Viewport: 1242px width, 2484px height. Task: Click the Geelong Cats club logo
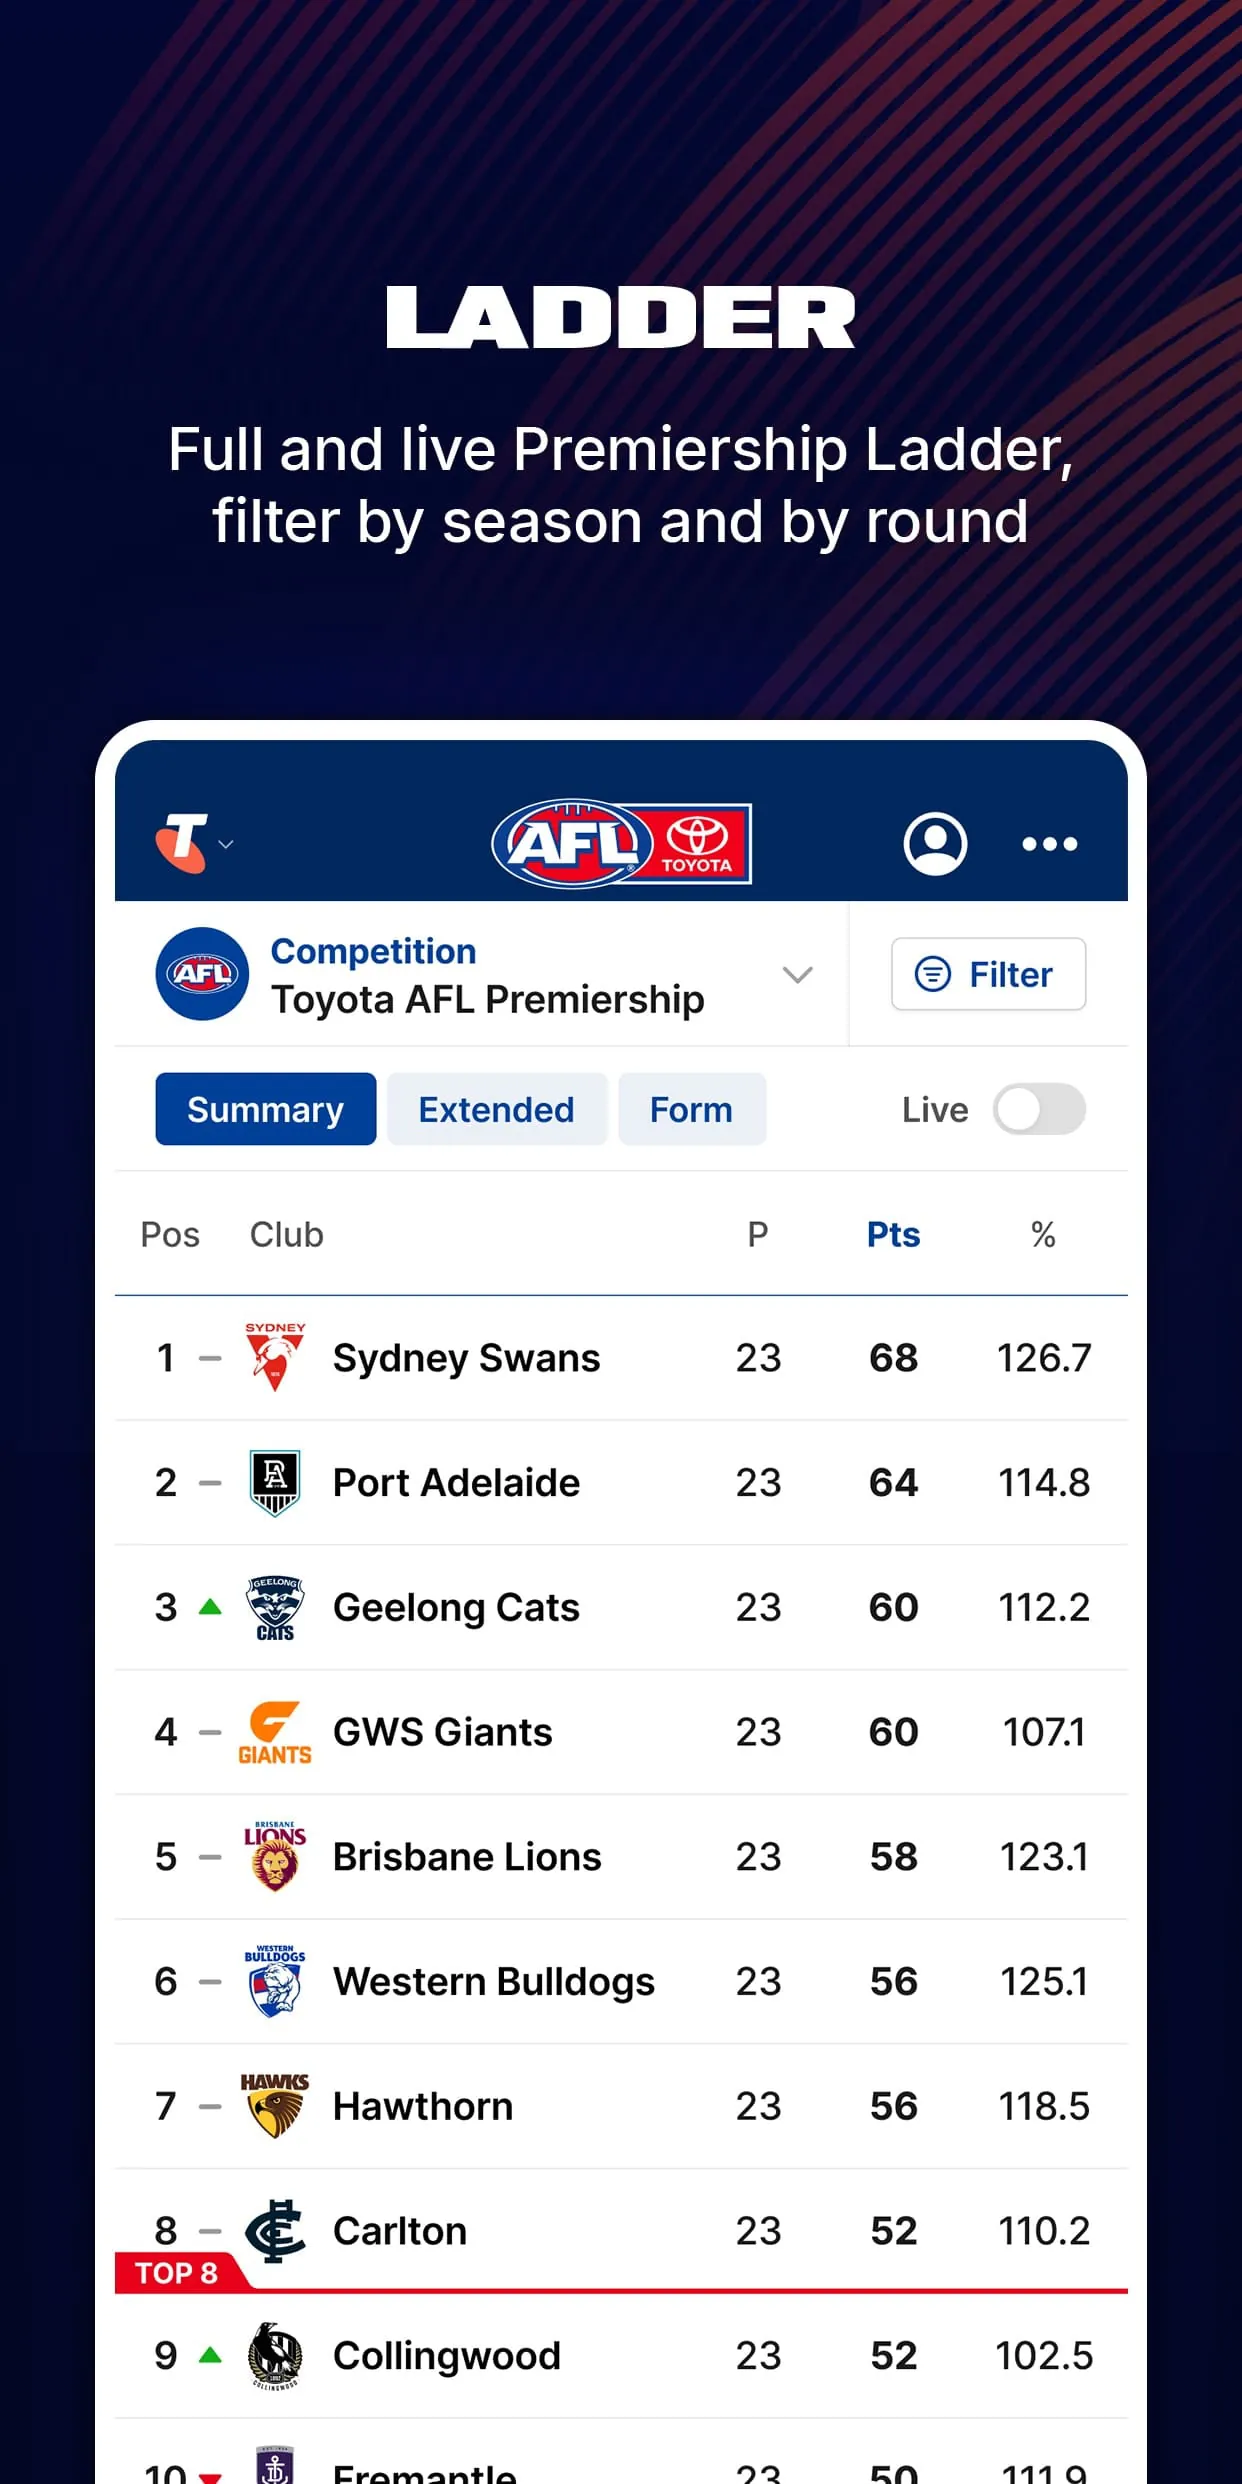click(275, 1606)
